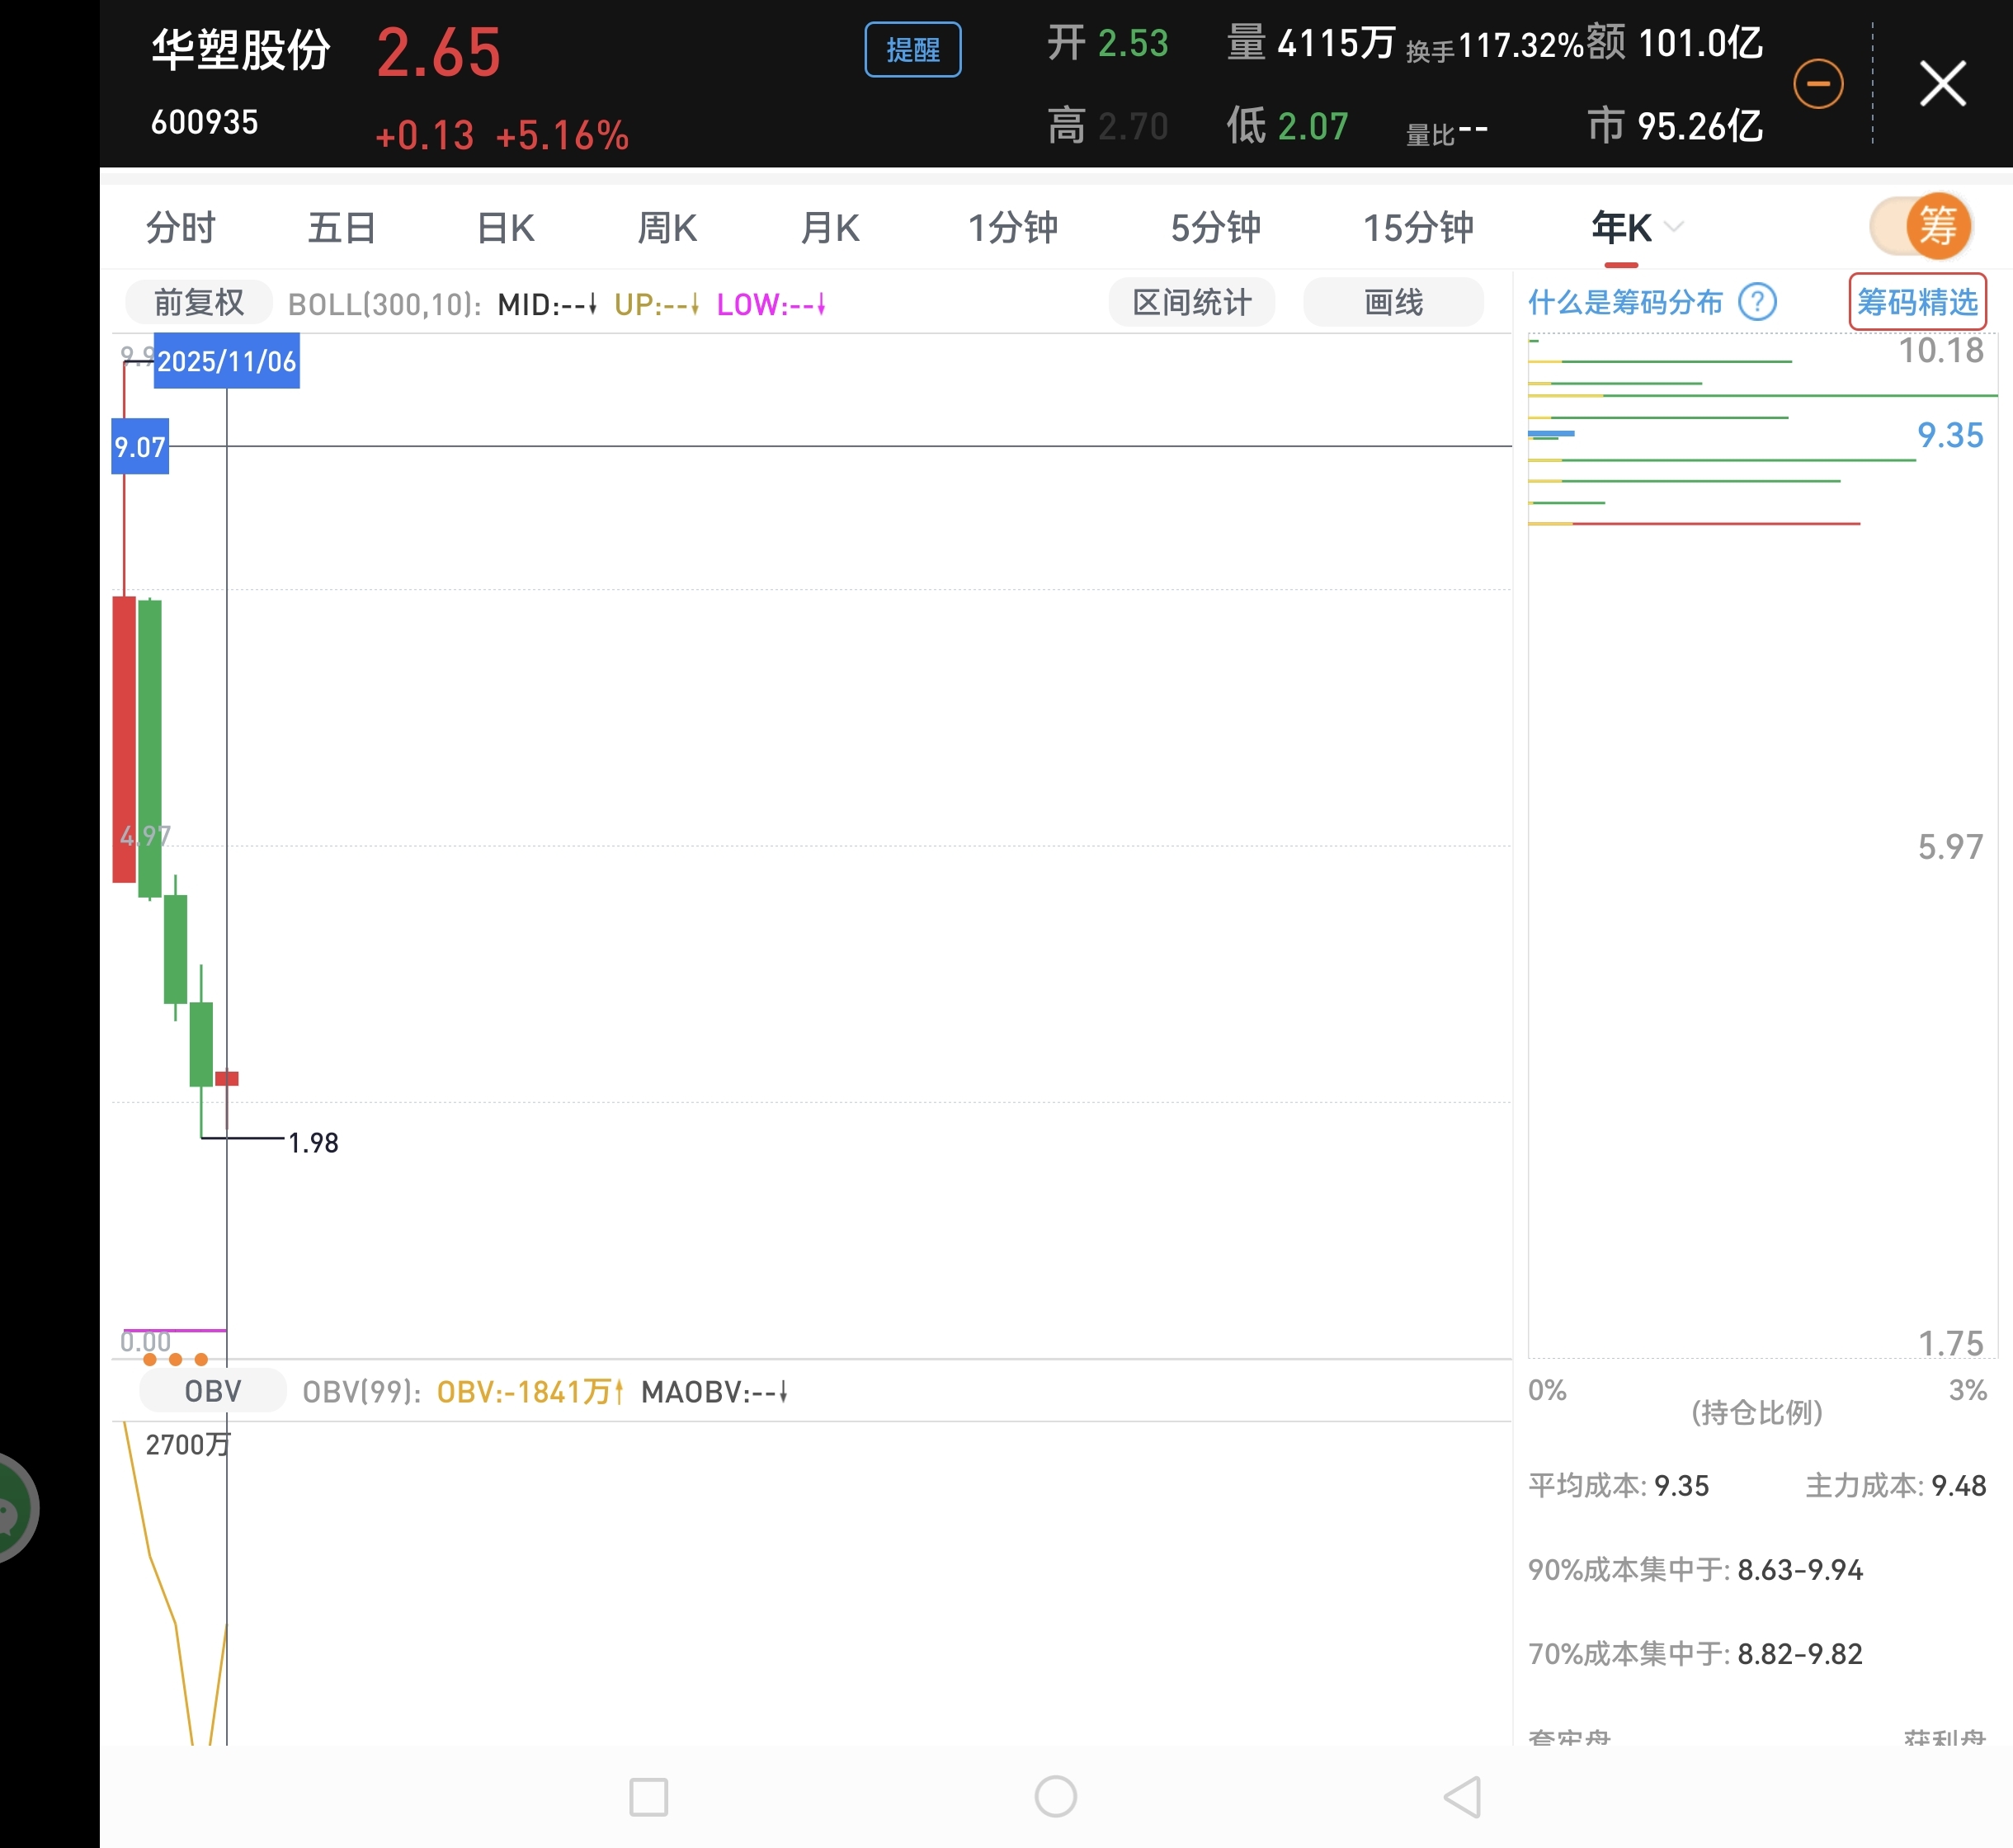This screenshot has height=1848, width=2013.
Task: Switch to the 5分钟 tab
Action: (1215, 228)
